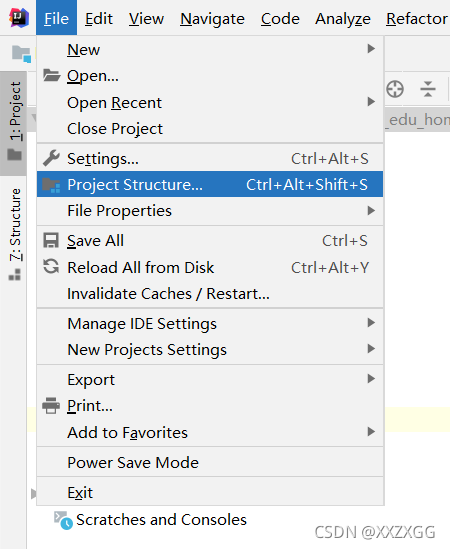Click the printer icon beside Print

(x=51, y=406)
